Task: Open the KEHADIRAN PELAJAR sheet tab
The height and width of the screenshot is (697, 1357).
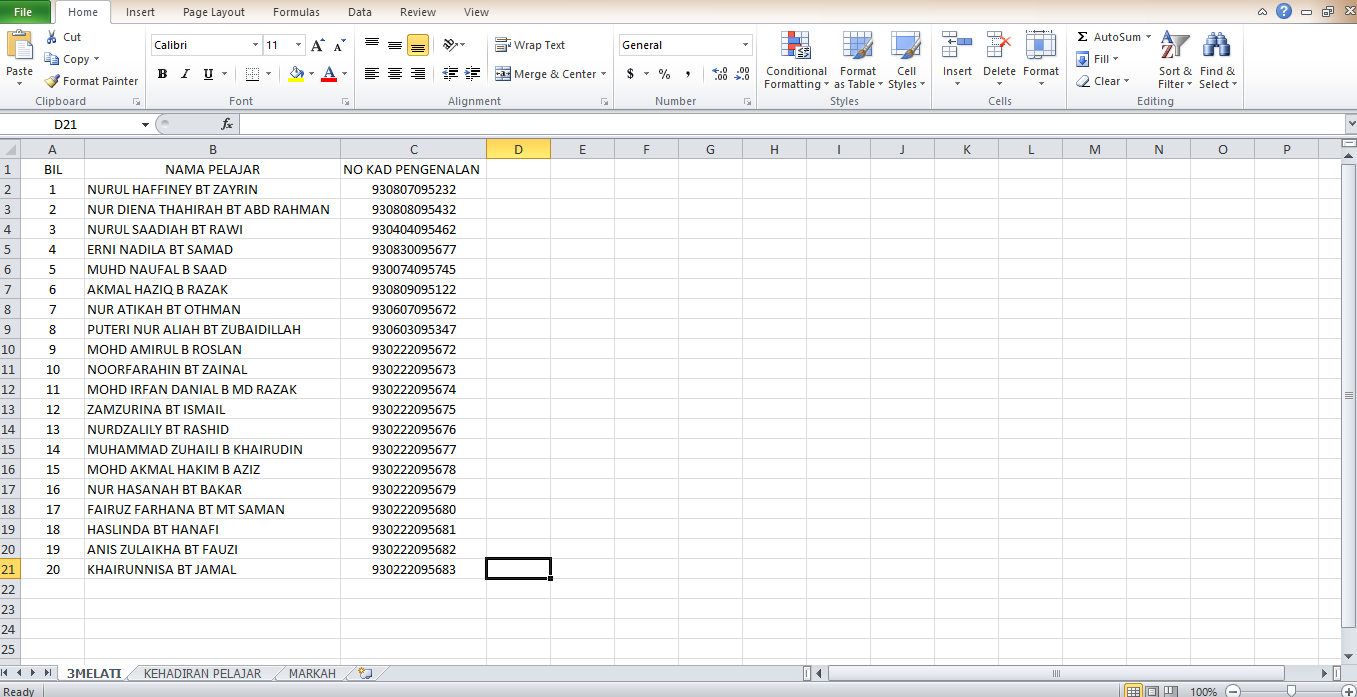Action: point(202,674)
